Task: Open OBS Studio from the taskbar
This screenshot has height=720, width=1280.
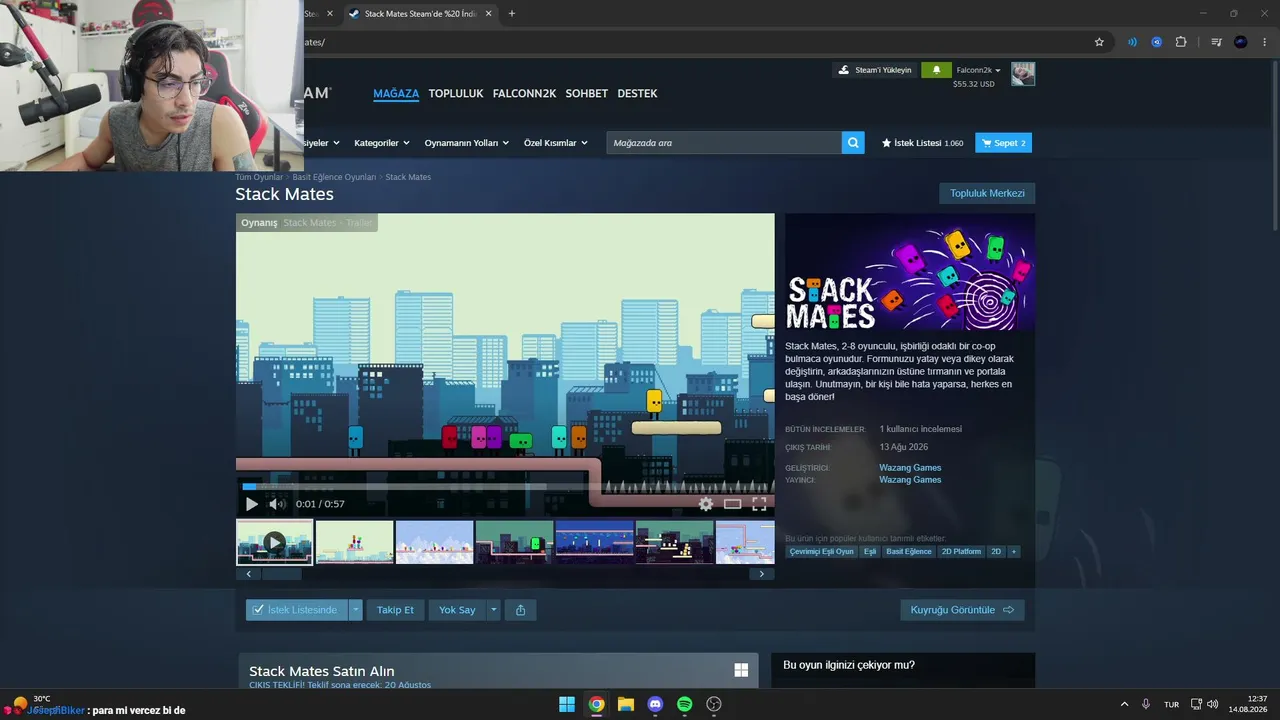Action: click(x=714, y=704)
